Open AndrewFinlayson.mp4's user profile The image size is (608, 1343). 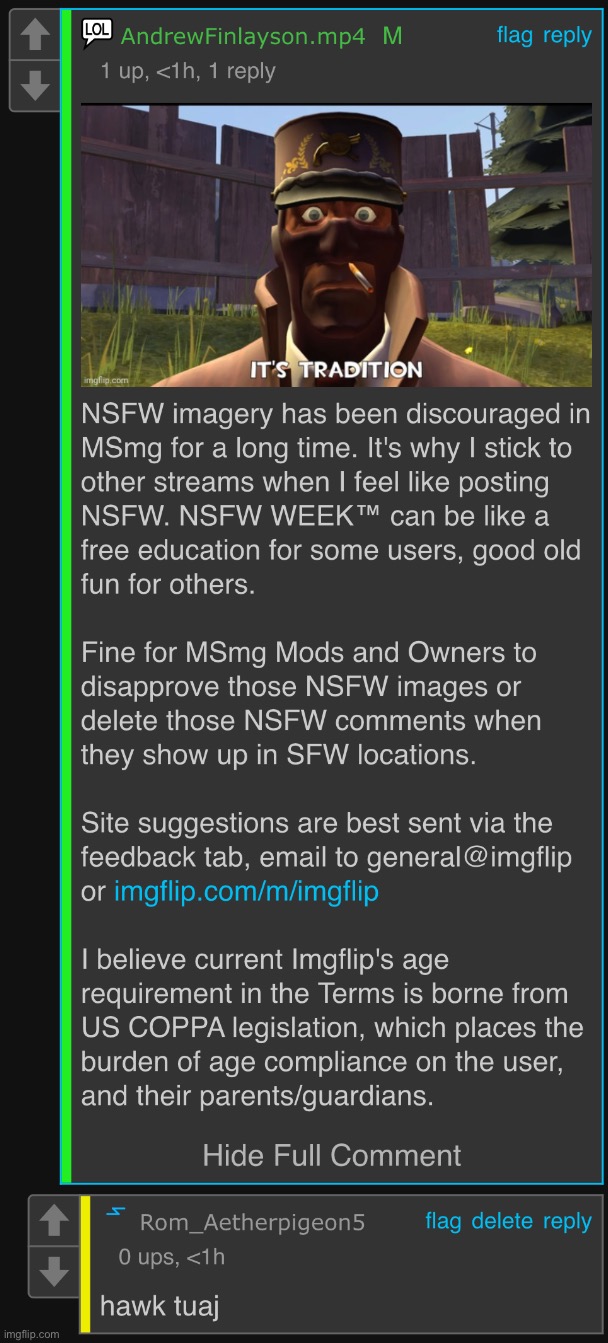pos(243,37)
